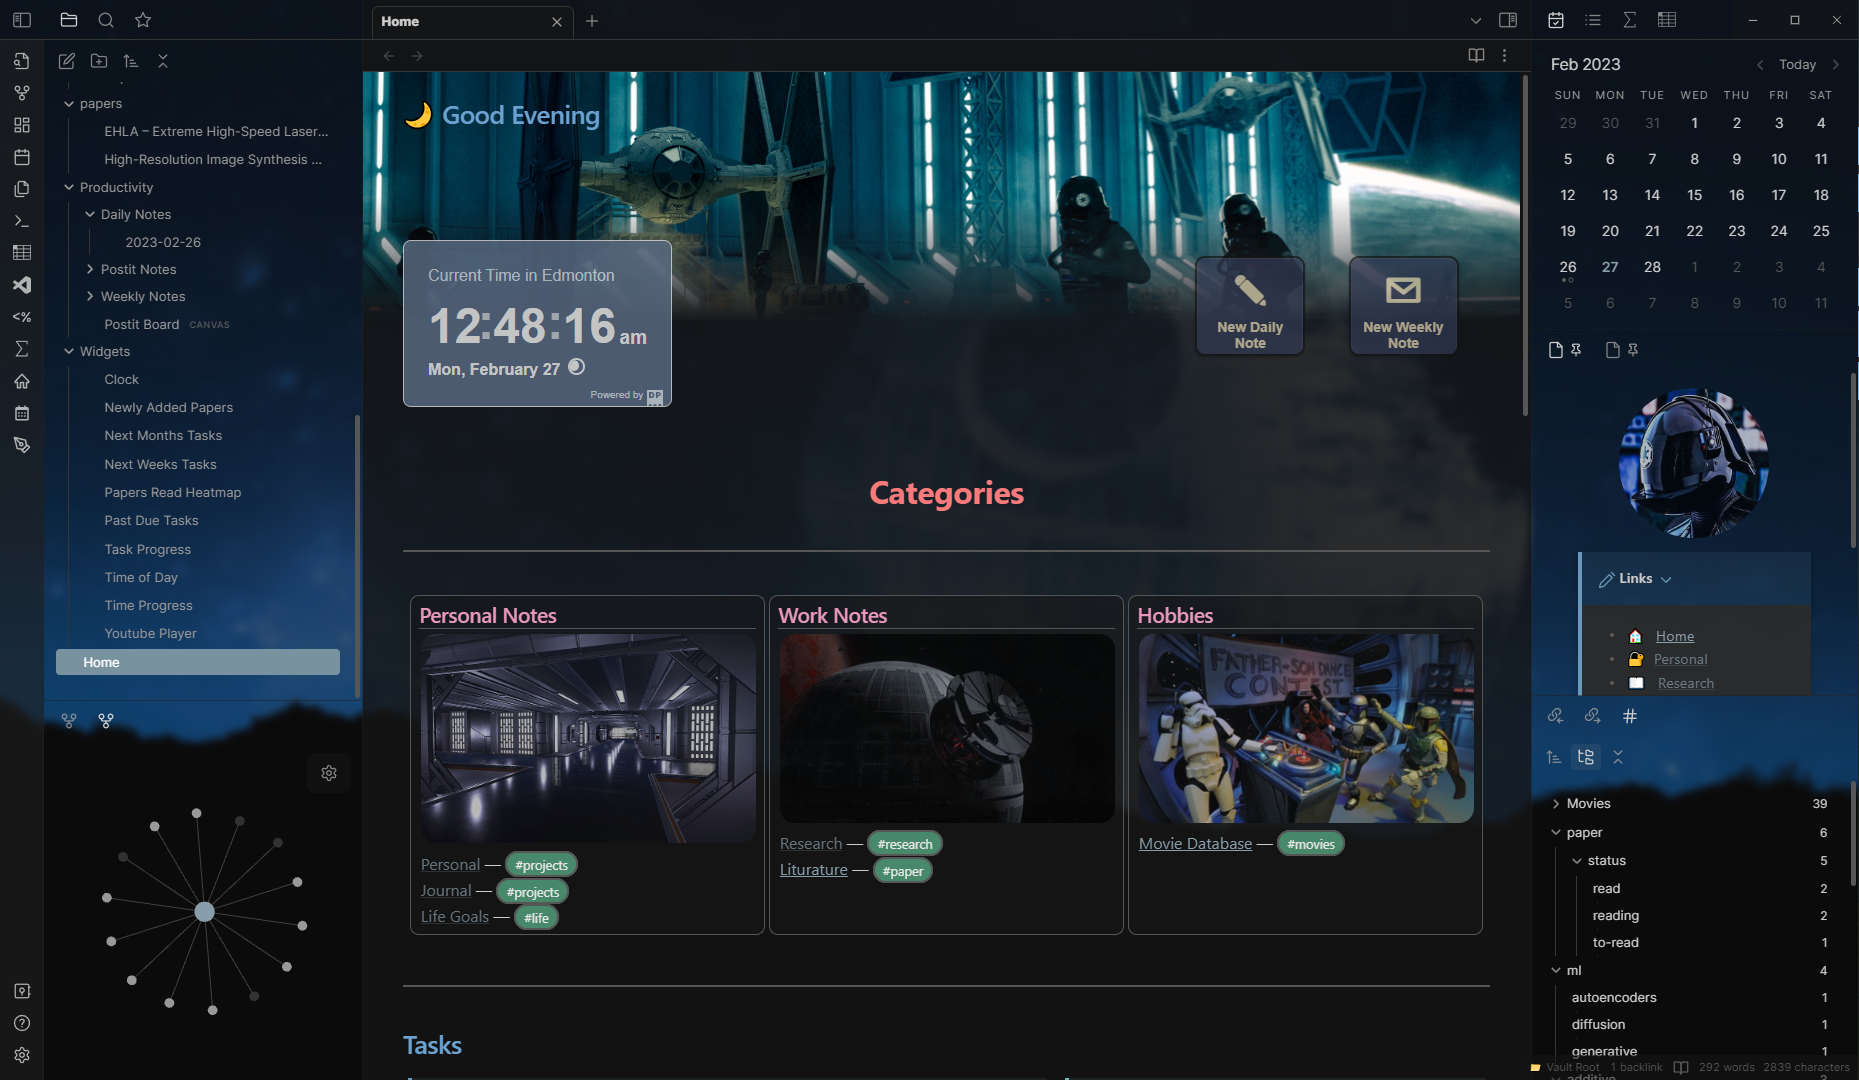Go to next month in calendar
The height and width of the screenshot is (1080, 1859).
(1835, 64)
